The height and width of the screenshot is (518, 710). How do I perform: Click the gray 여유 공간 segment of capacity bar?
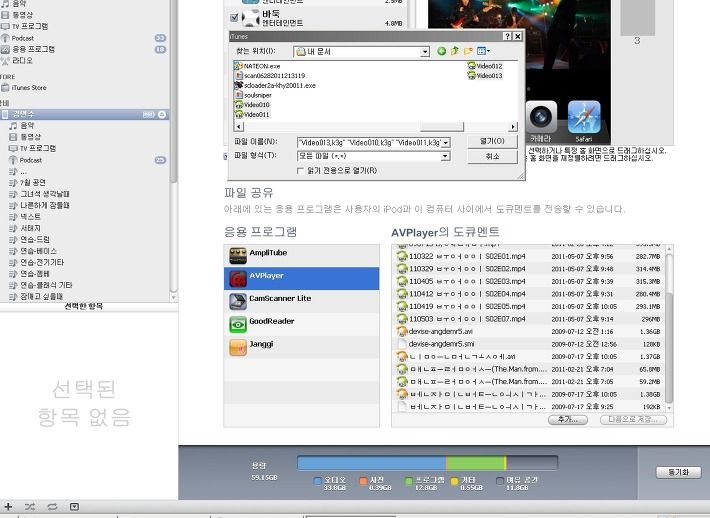click(532, 463)
